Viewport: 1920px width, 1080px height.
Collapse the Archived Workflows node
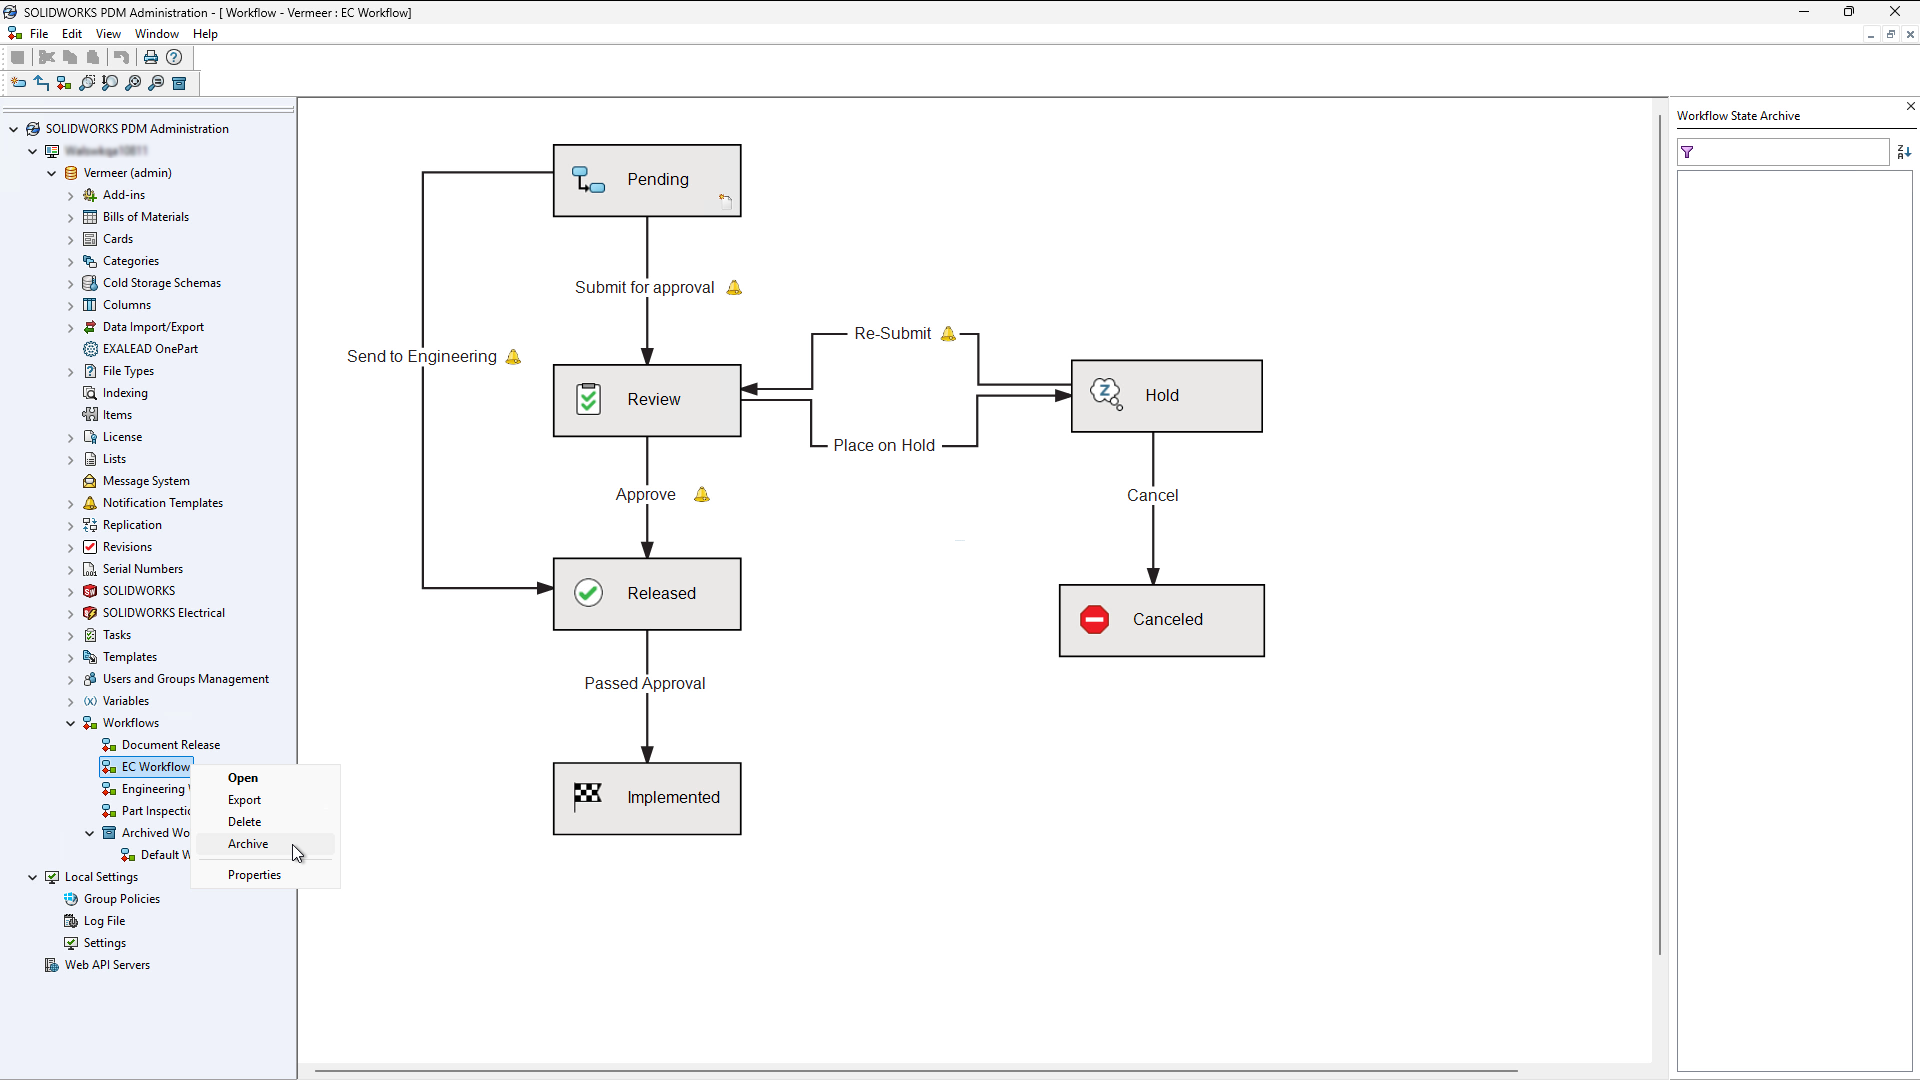coord(90,833)
